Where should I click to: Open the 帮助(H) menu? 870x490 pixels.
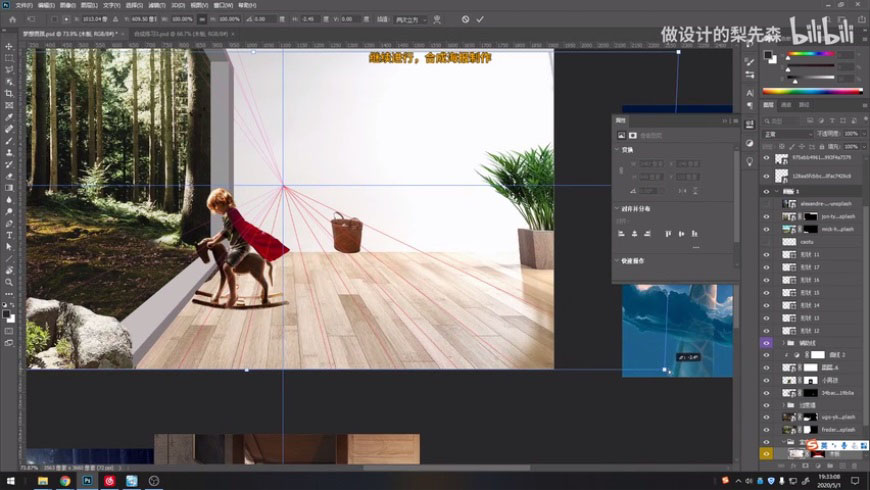247,5
